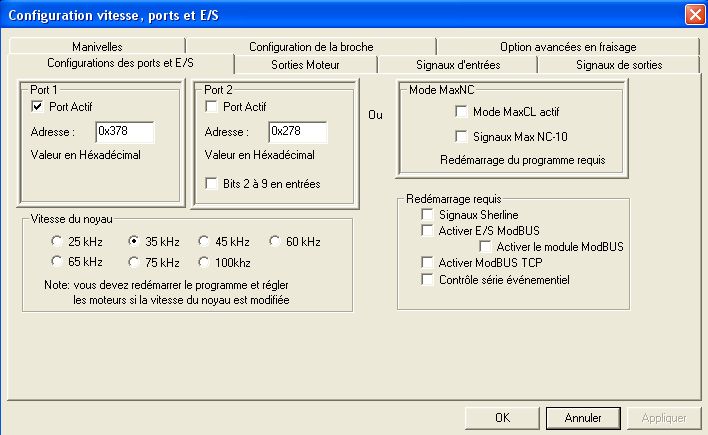708x435 pixels.
Task: Uncheck Port 1 Port Actif checkbox
Action: point(37,107)
